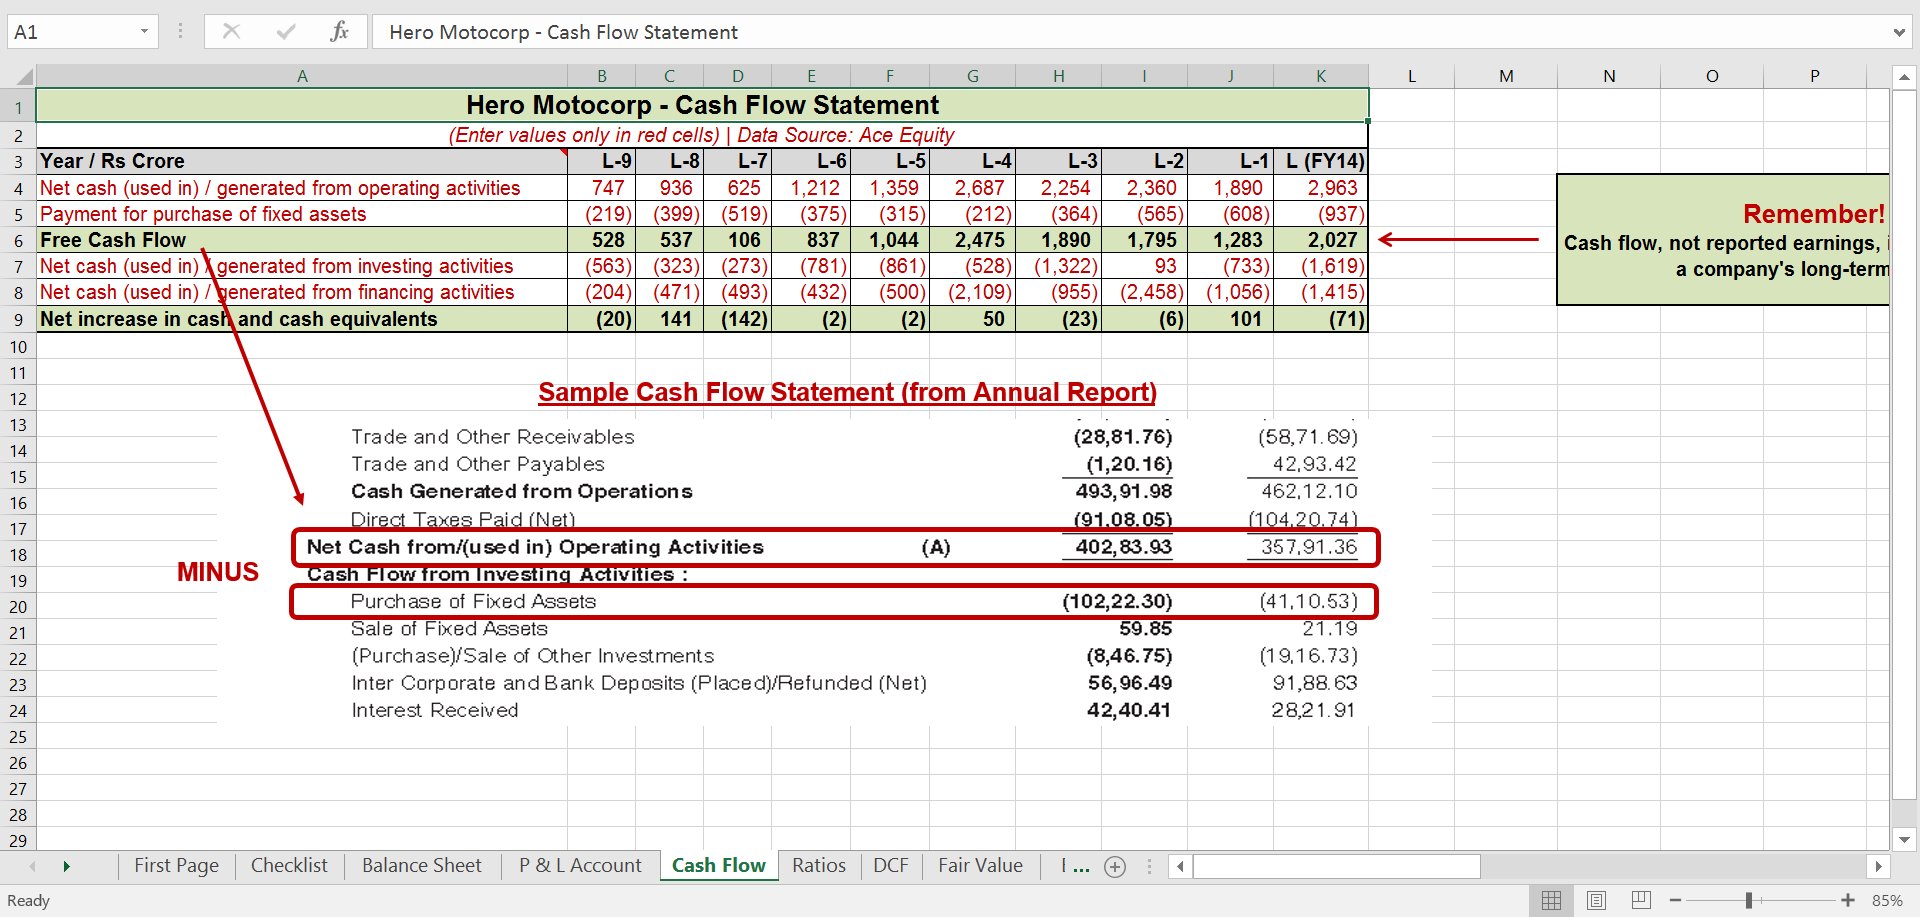Image resolution: width=1920 pixels, height=917 pixels.
Task: Switch to Normal view icon
Action: coord(1551,900)
